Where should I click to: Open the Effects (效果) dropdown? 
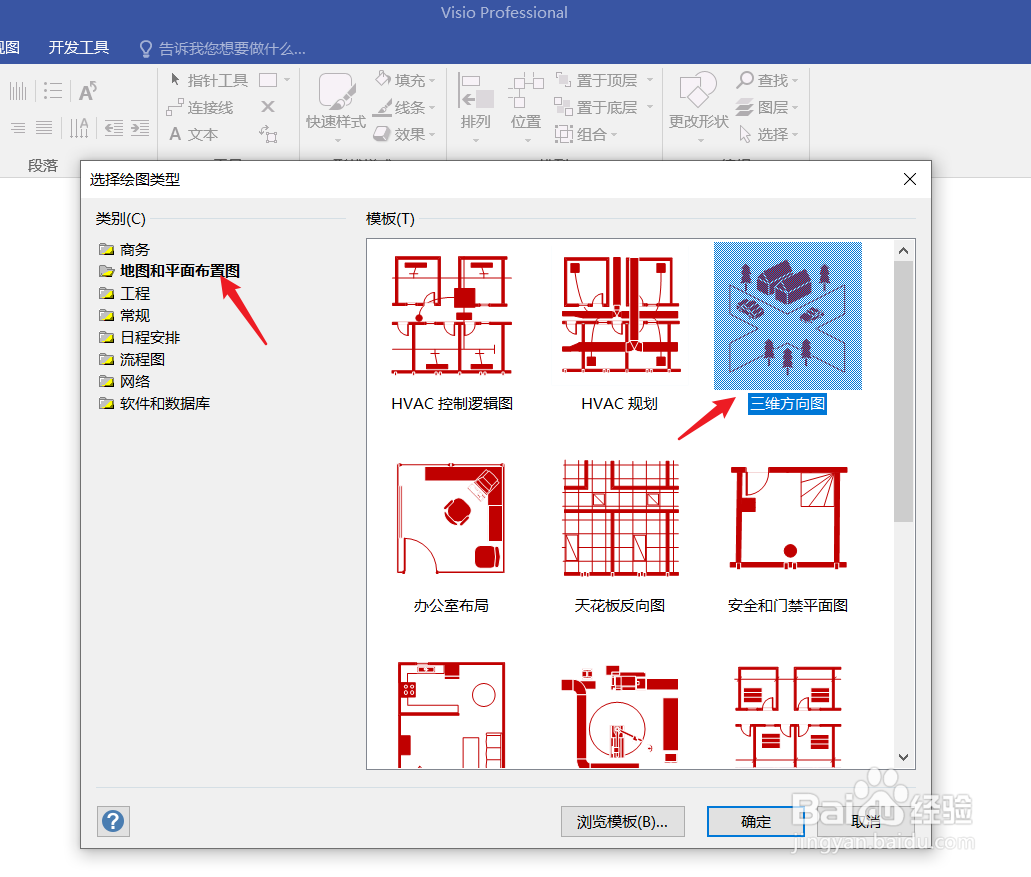coord(405,134)
